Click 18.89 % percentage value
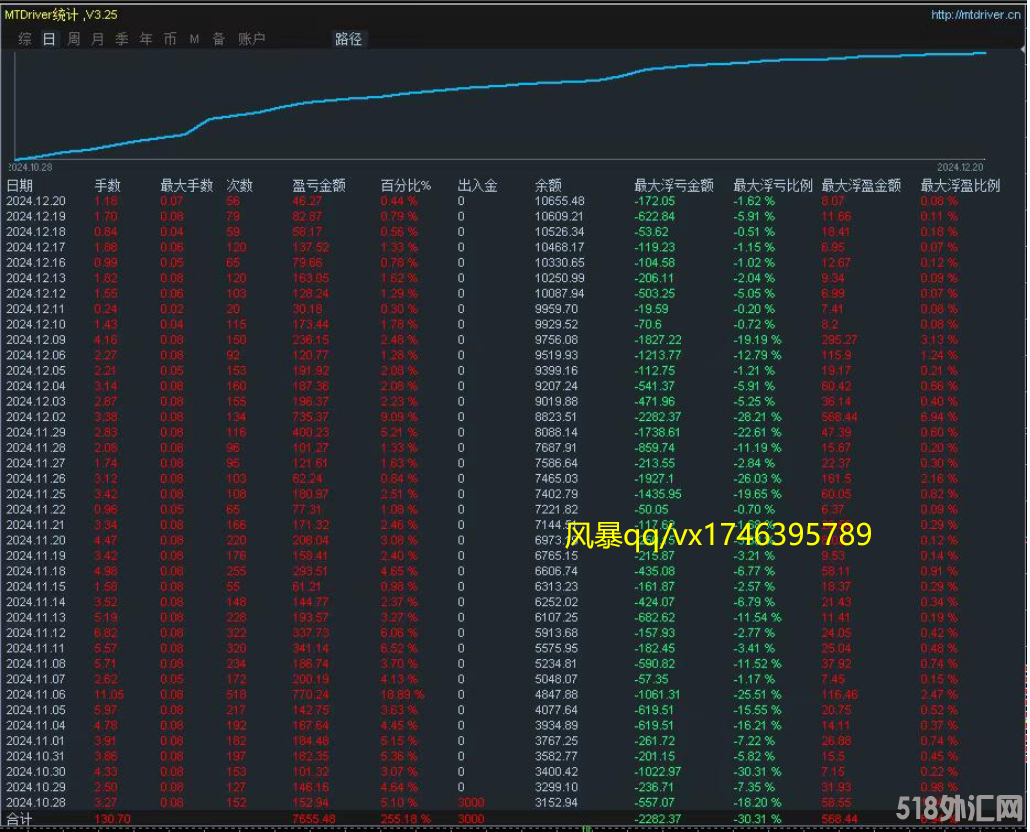 pyautogui.click(x=403, y=695)
